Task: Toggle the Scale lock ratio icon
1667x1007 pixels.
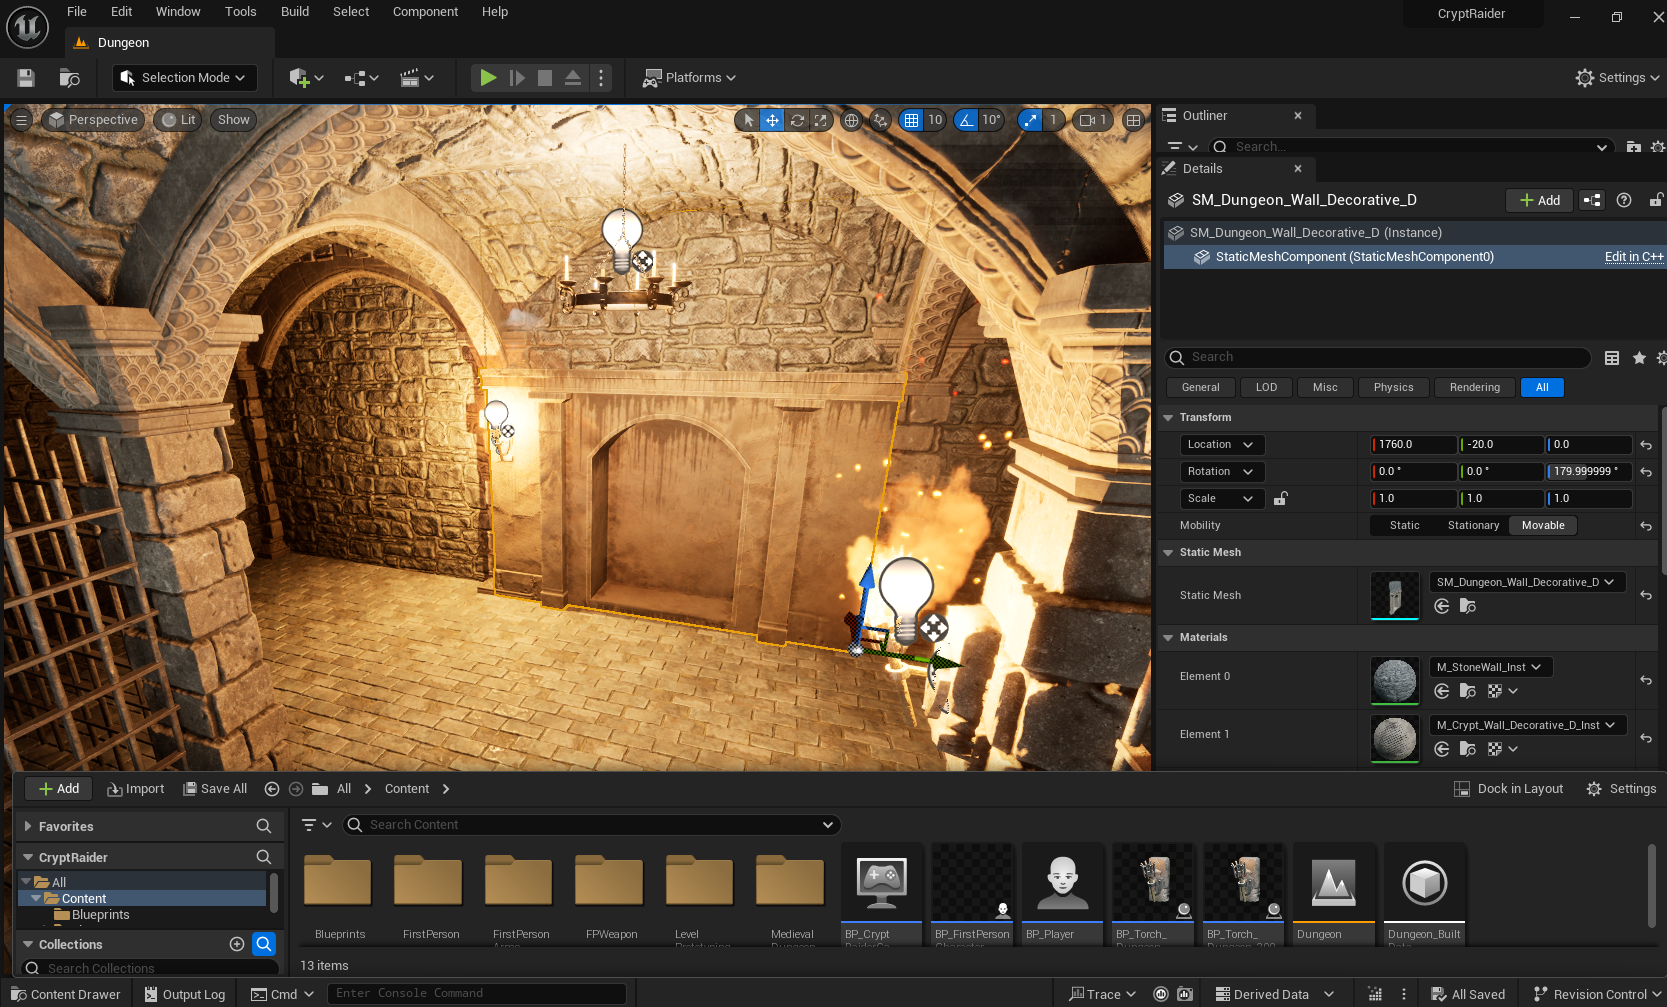Action: [x=1280, y=498]
